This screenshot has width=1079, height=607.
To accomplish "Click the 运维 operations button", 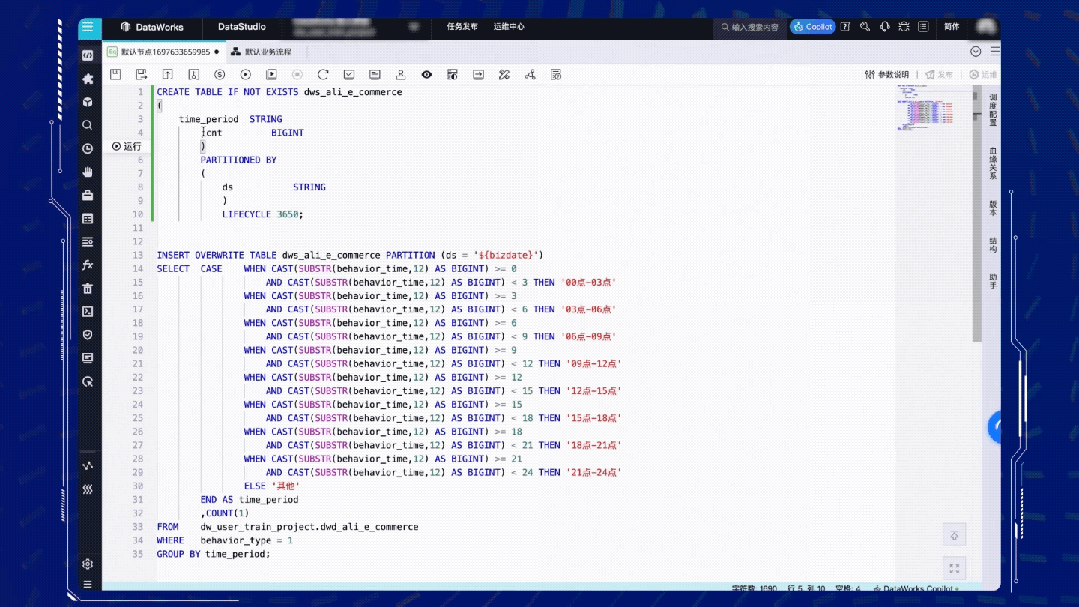I will pyautogui.click(x=983, y=74).
